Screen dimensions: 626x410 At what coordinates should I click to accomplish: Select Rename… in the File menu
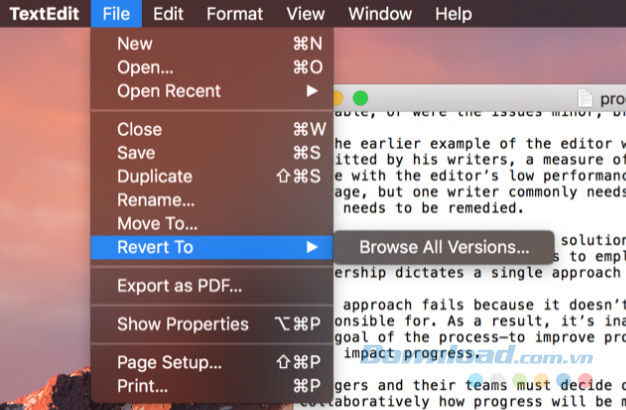212,200
